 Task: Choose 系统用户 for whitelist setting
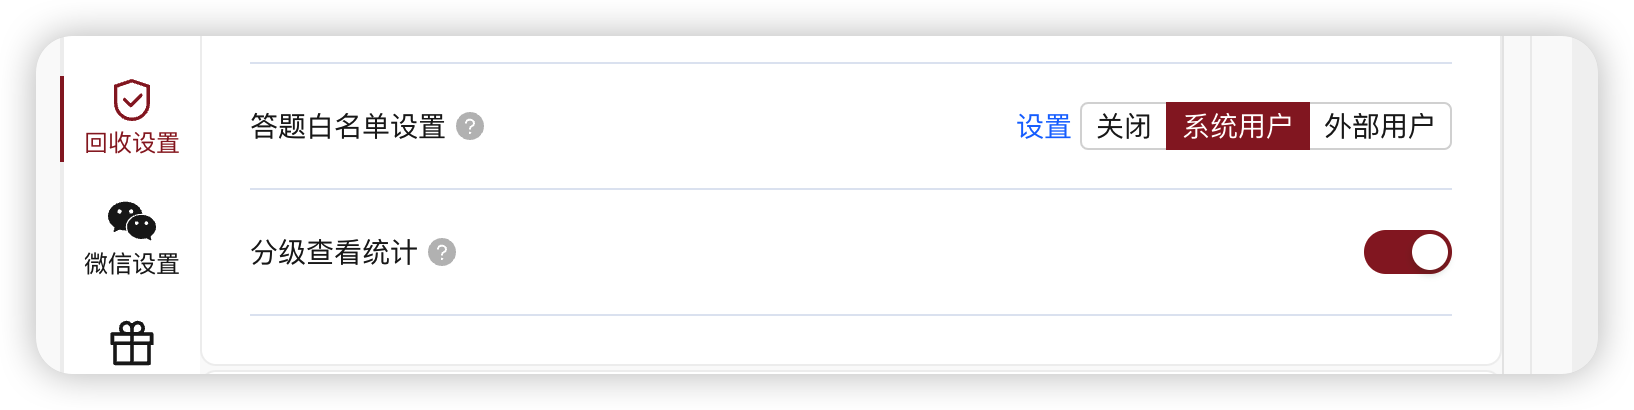coord(1238,126)
